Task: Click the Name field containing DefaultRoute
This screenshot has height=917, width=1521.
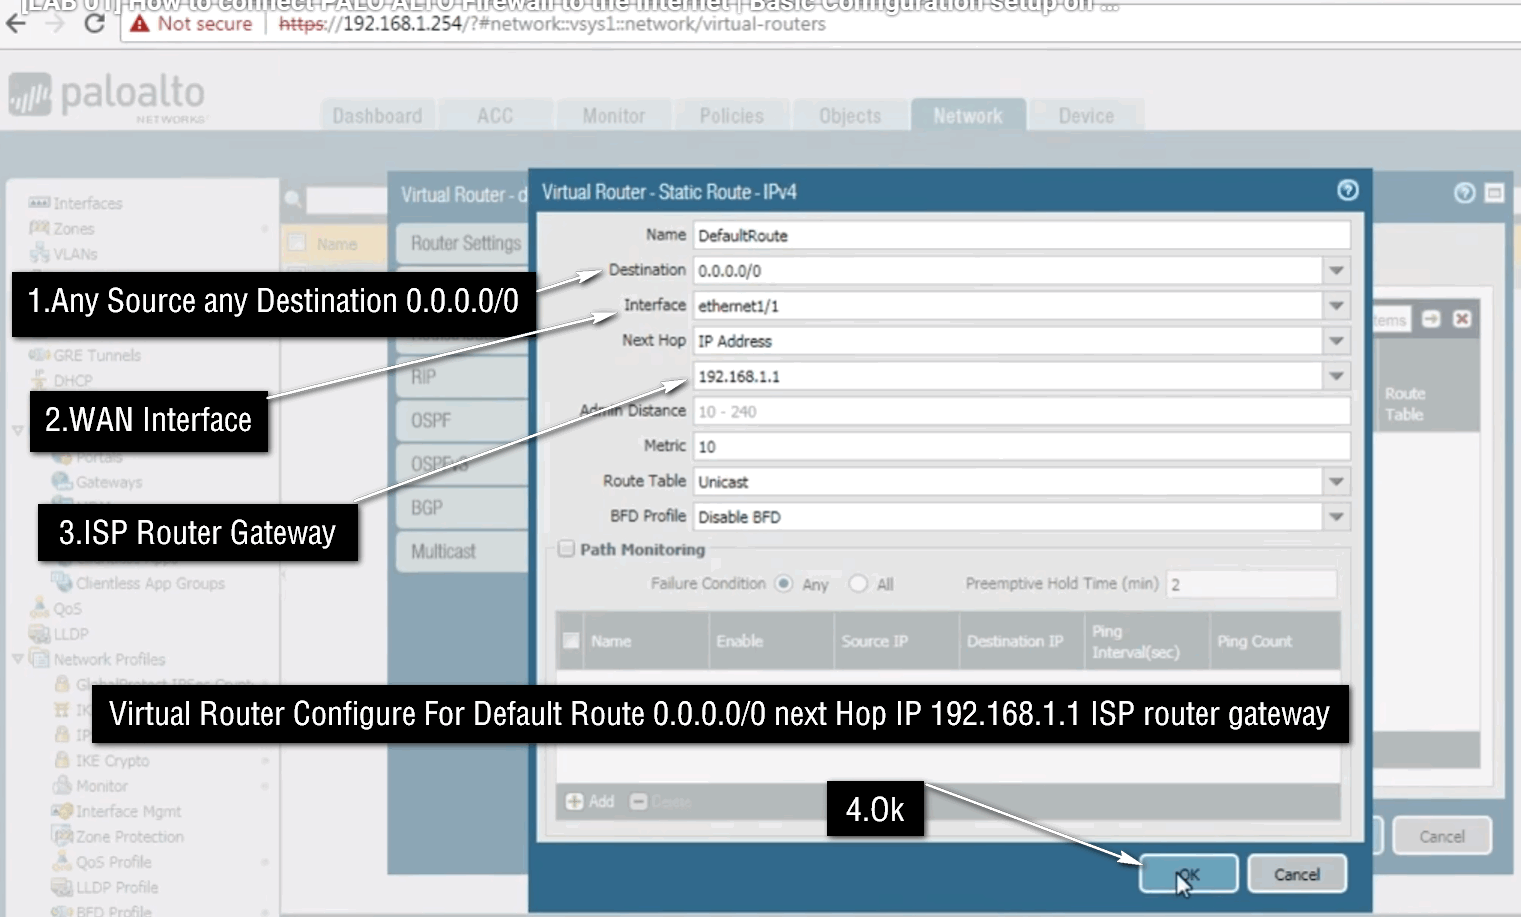Action: pos(1021,235)
